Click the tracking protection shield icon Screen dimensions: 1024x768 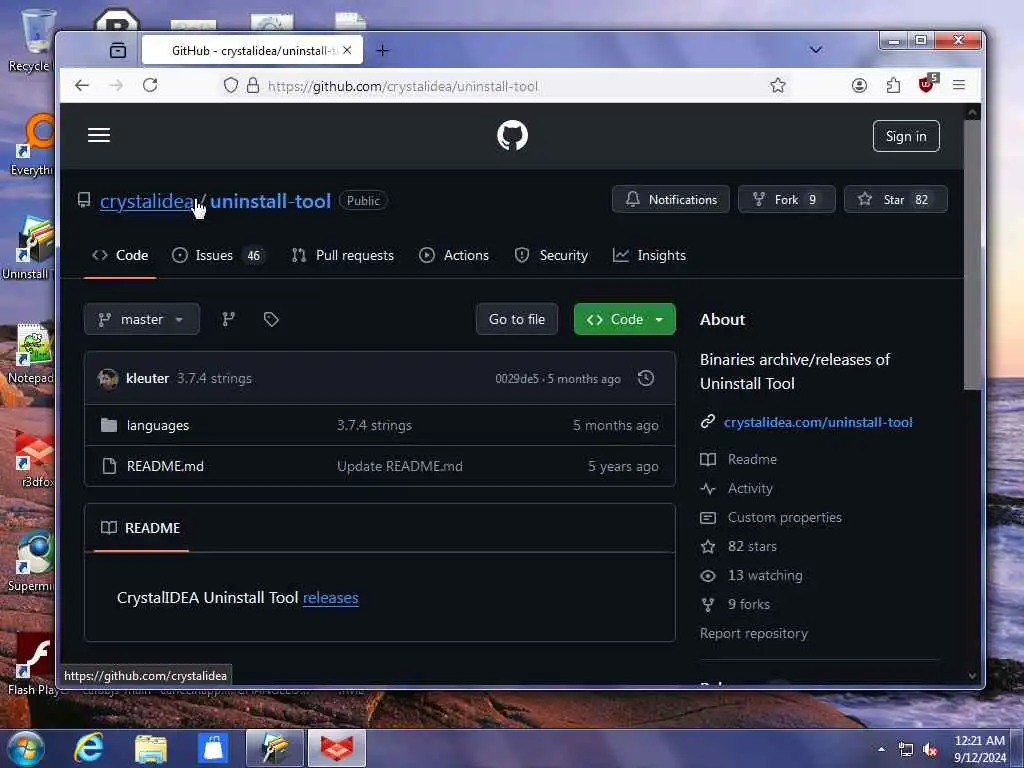(x=231, y=86)
